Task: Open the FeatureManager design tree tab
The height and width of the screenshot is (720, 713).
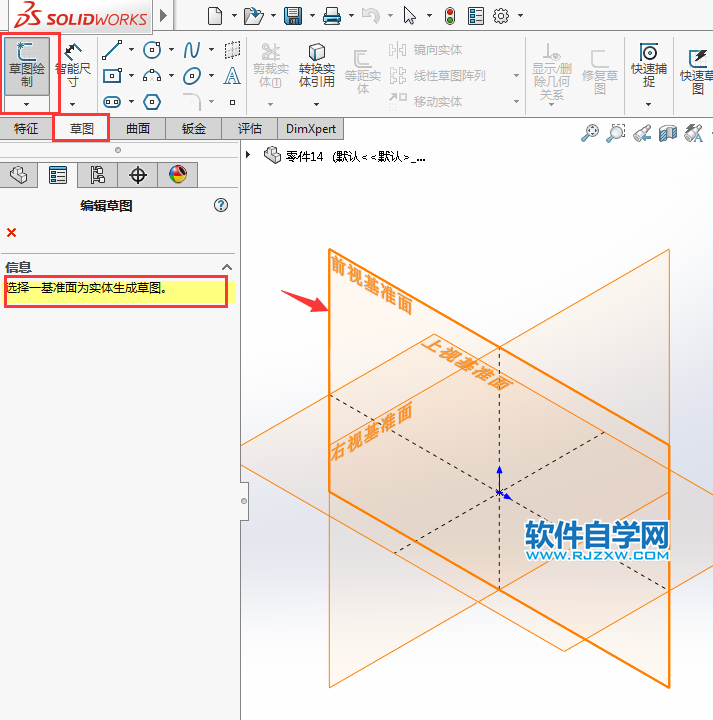Action: click(x=18, y=175)
